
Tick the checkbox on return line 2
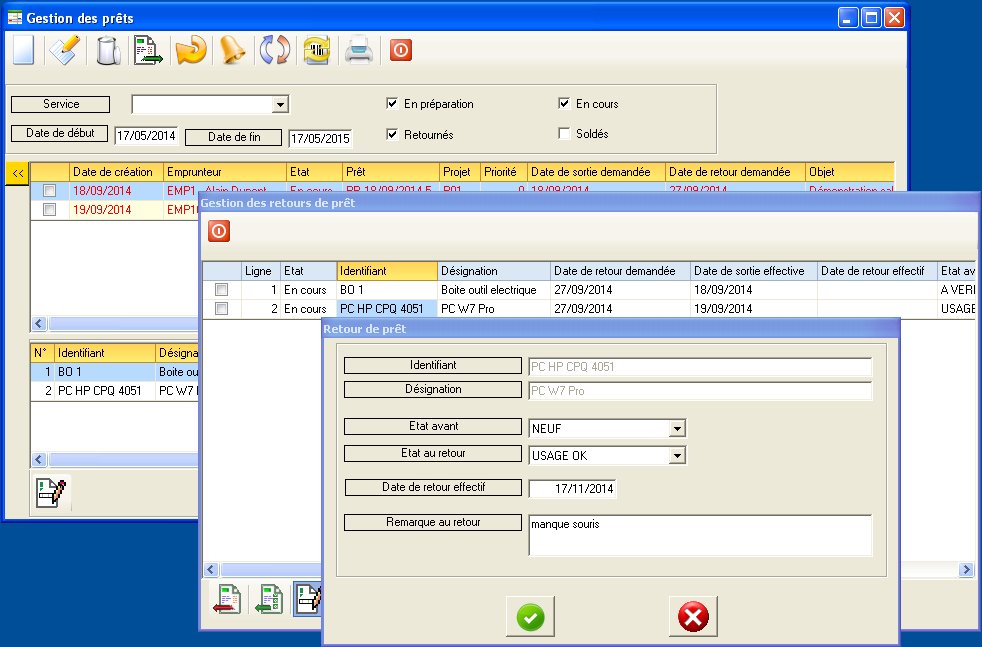point(221,308)
